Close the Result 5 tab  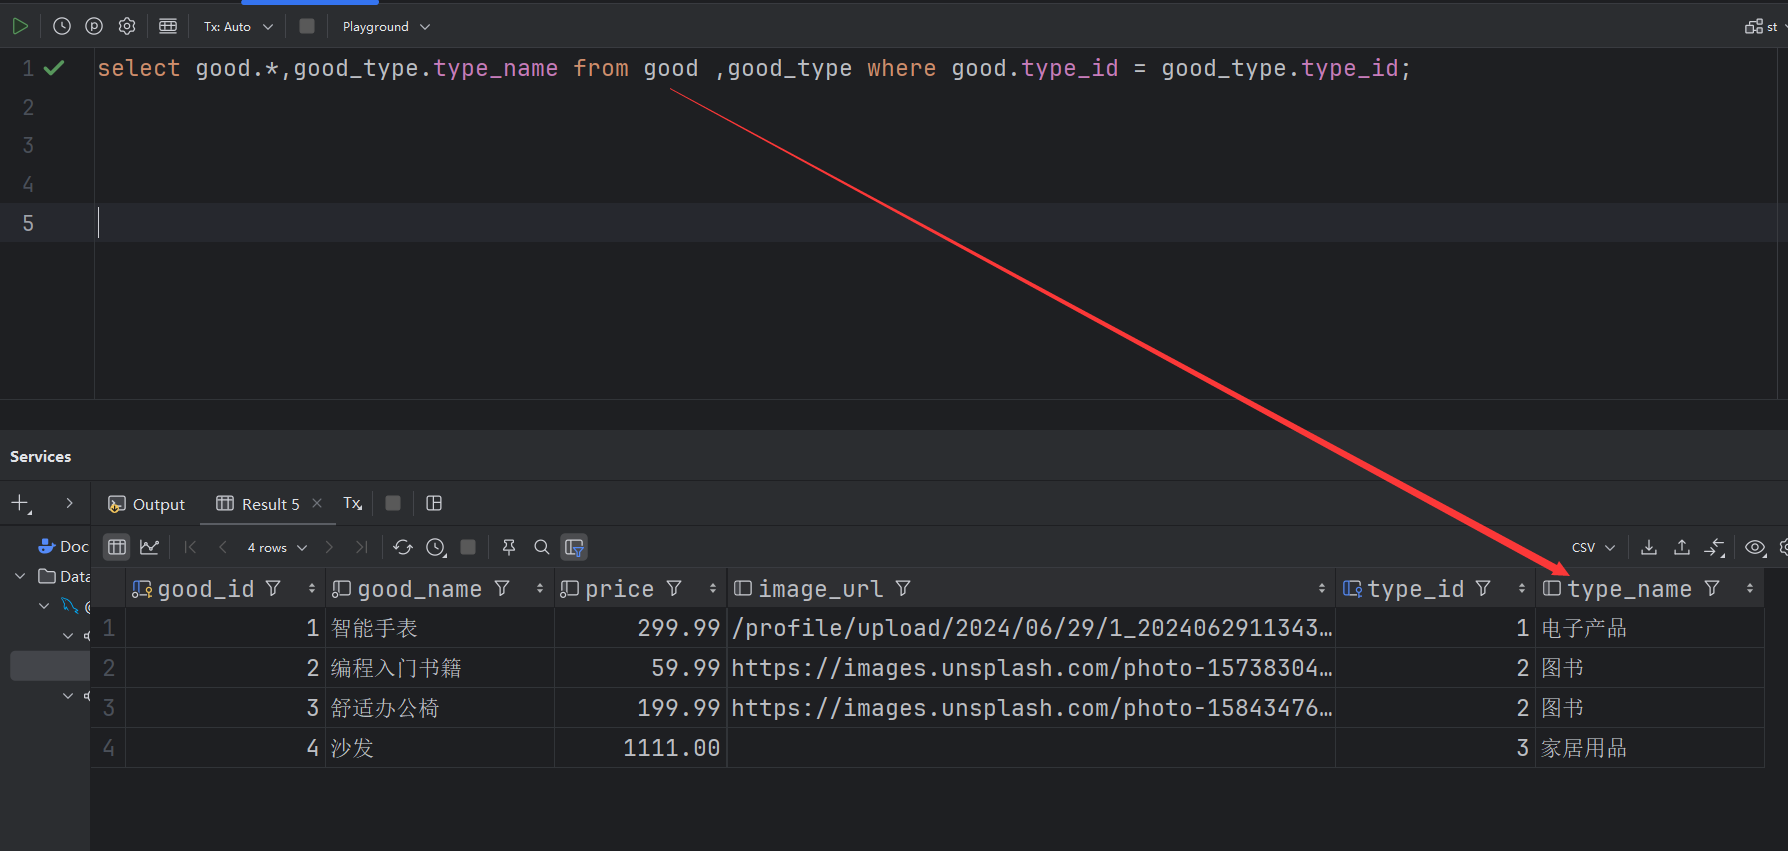317,503
